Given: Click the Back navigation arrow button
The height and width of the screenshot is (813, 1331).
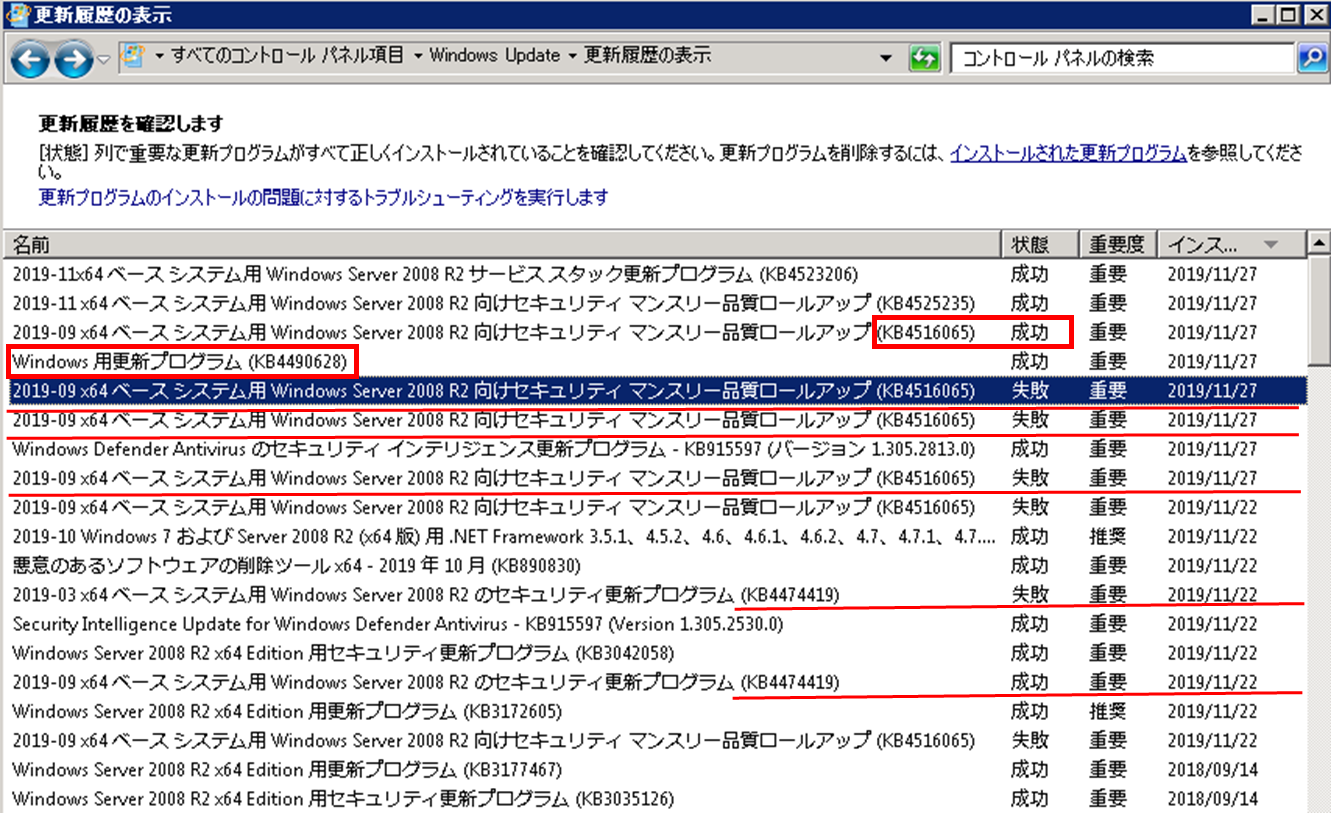Looking at the screenshot, I should 30,61.
